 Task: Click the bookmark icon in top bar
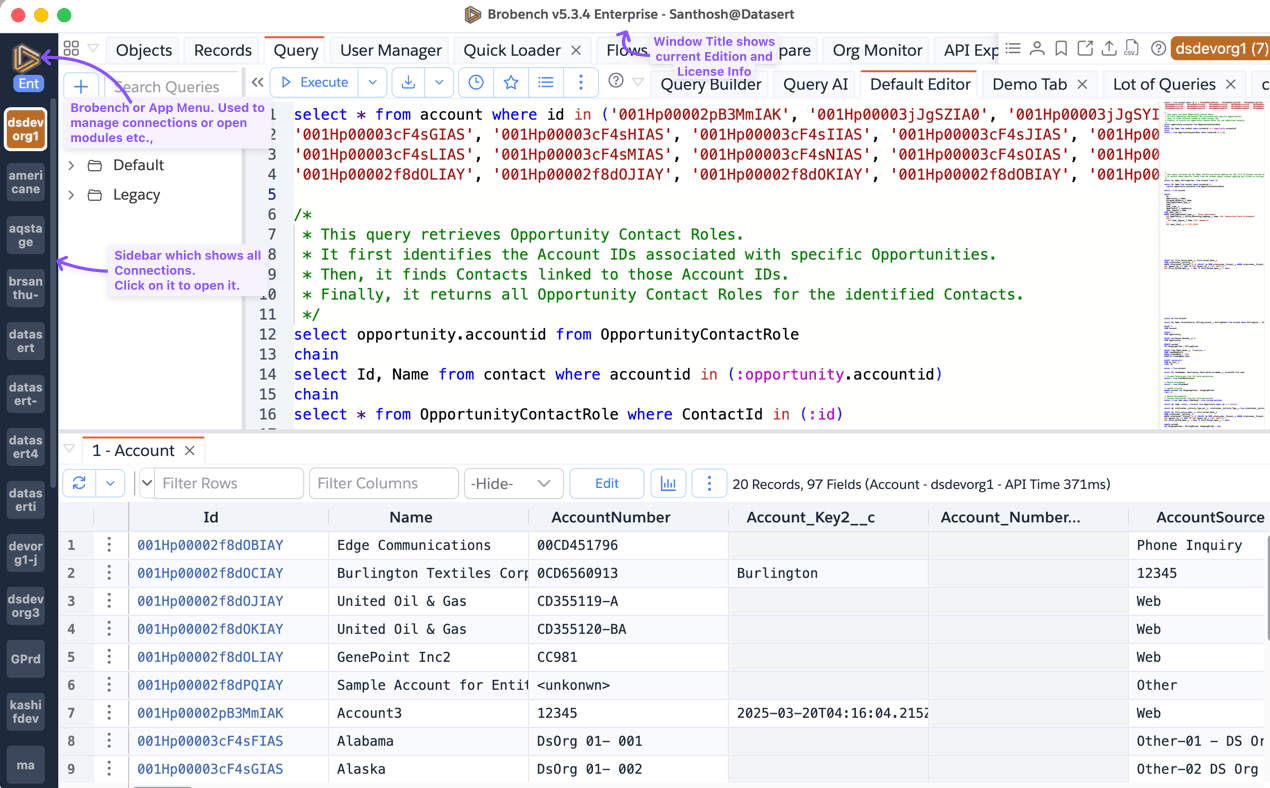point(1061,49)
